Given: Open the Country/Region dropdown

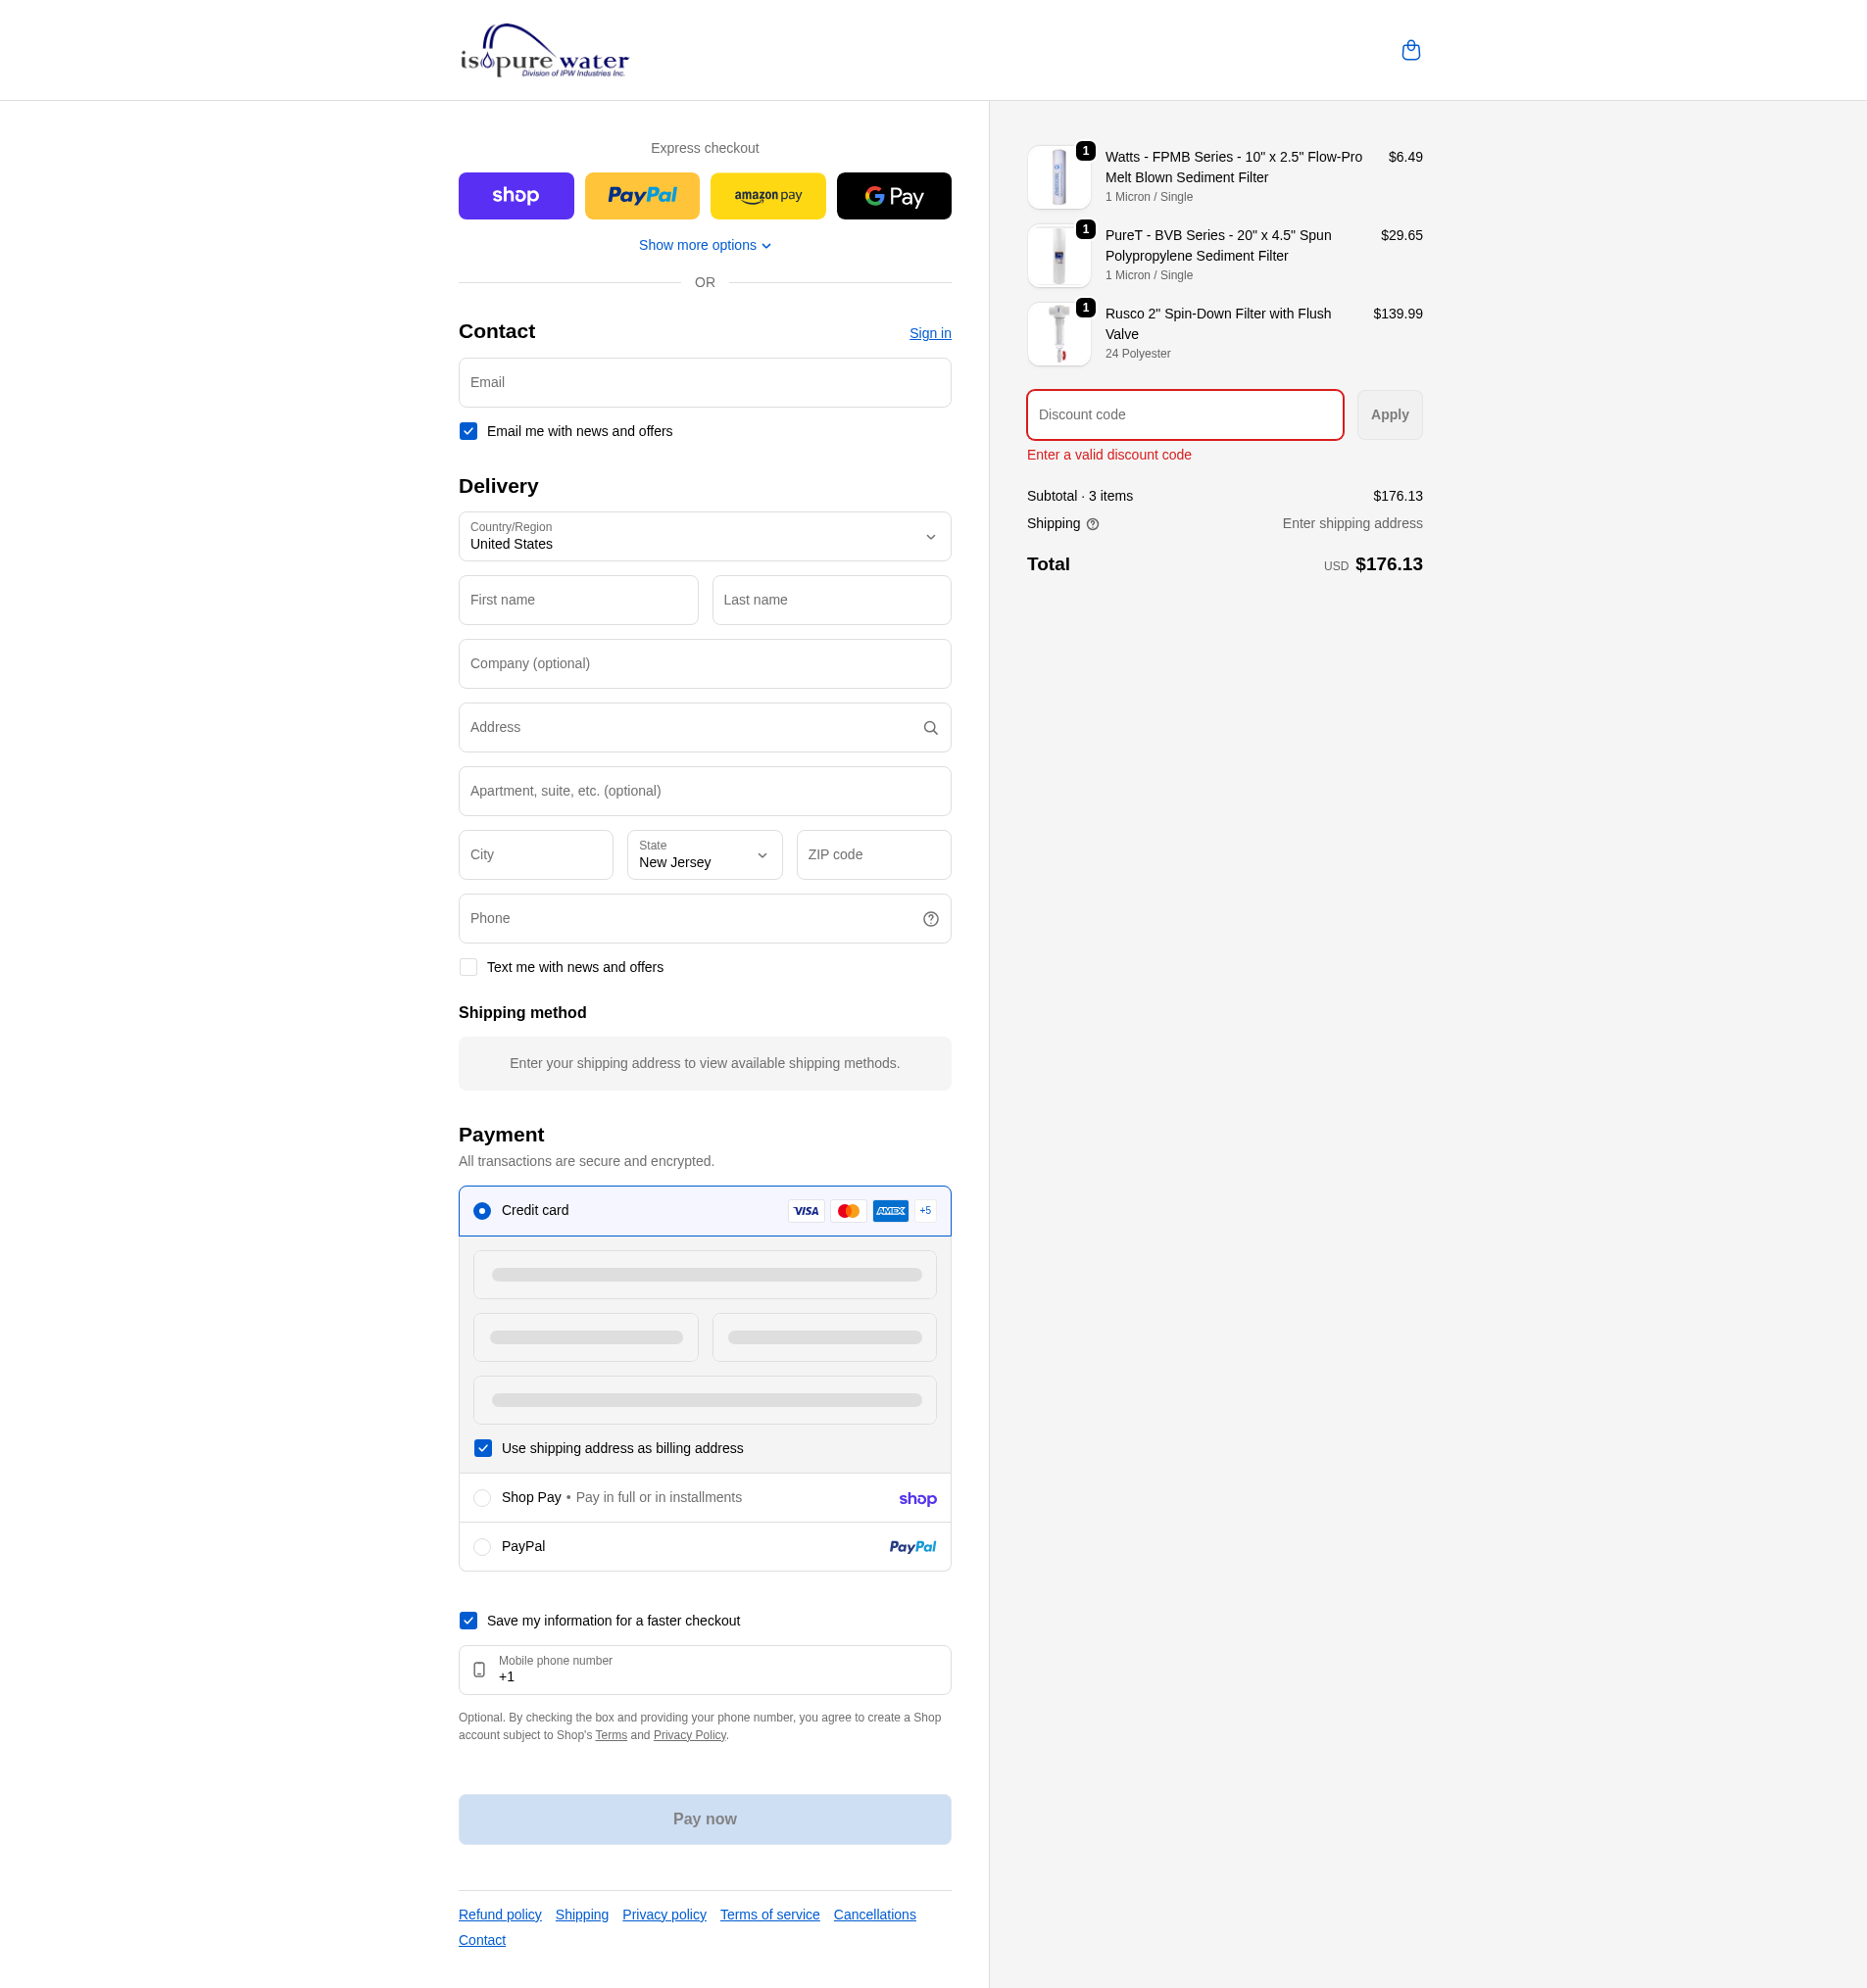Looking at the screenshot, I should click(x=704, y=537).
